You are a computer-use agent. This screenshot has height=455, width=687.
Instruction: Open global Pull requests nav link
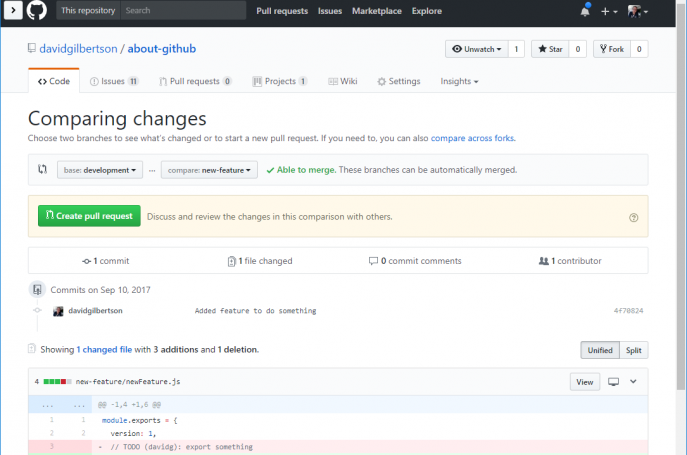click(x=282, y=11)
